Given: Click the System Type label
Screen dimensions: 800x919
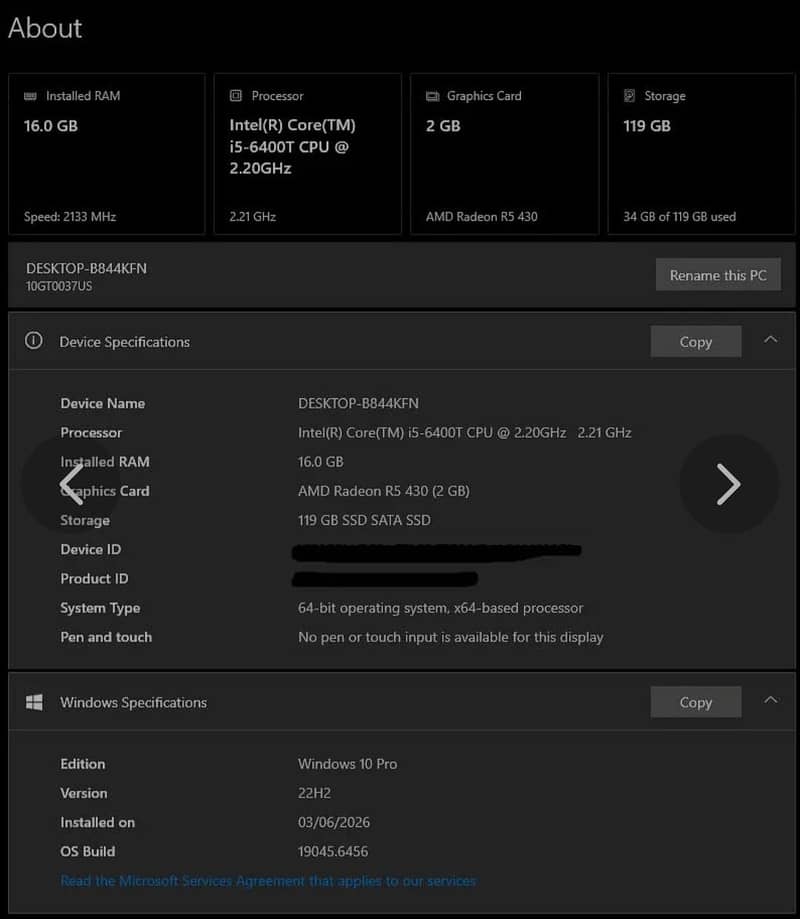Looking at the screenshot, I should [x=100, y=608].
